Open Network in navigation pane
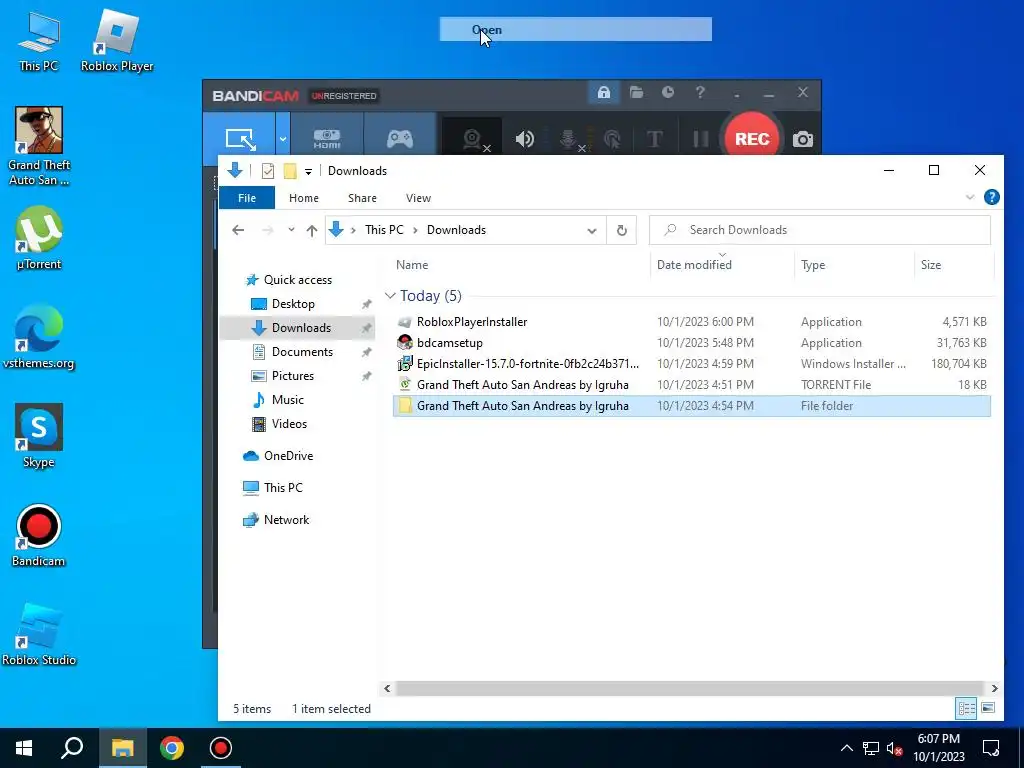The image size is (1024, 768). tap(286, 520)
